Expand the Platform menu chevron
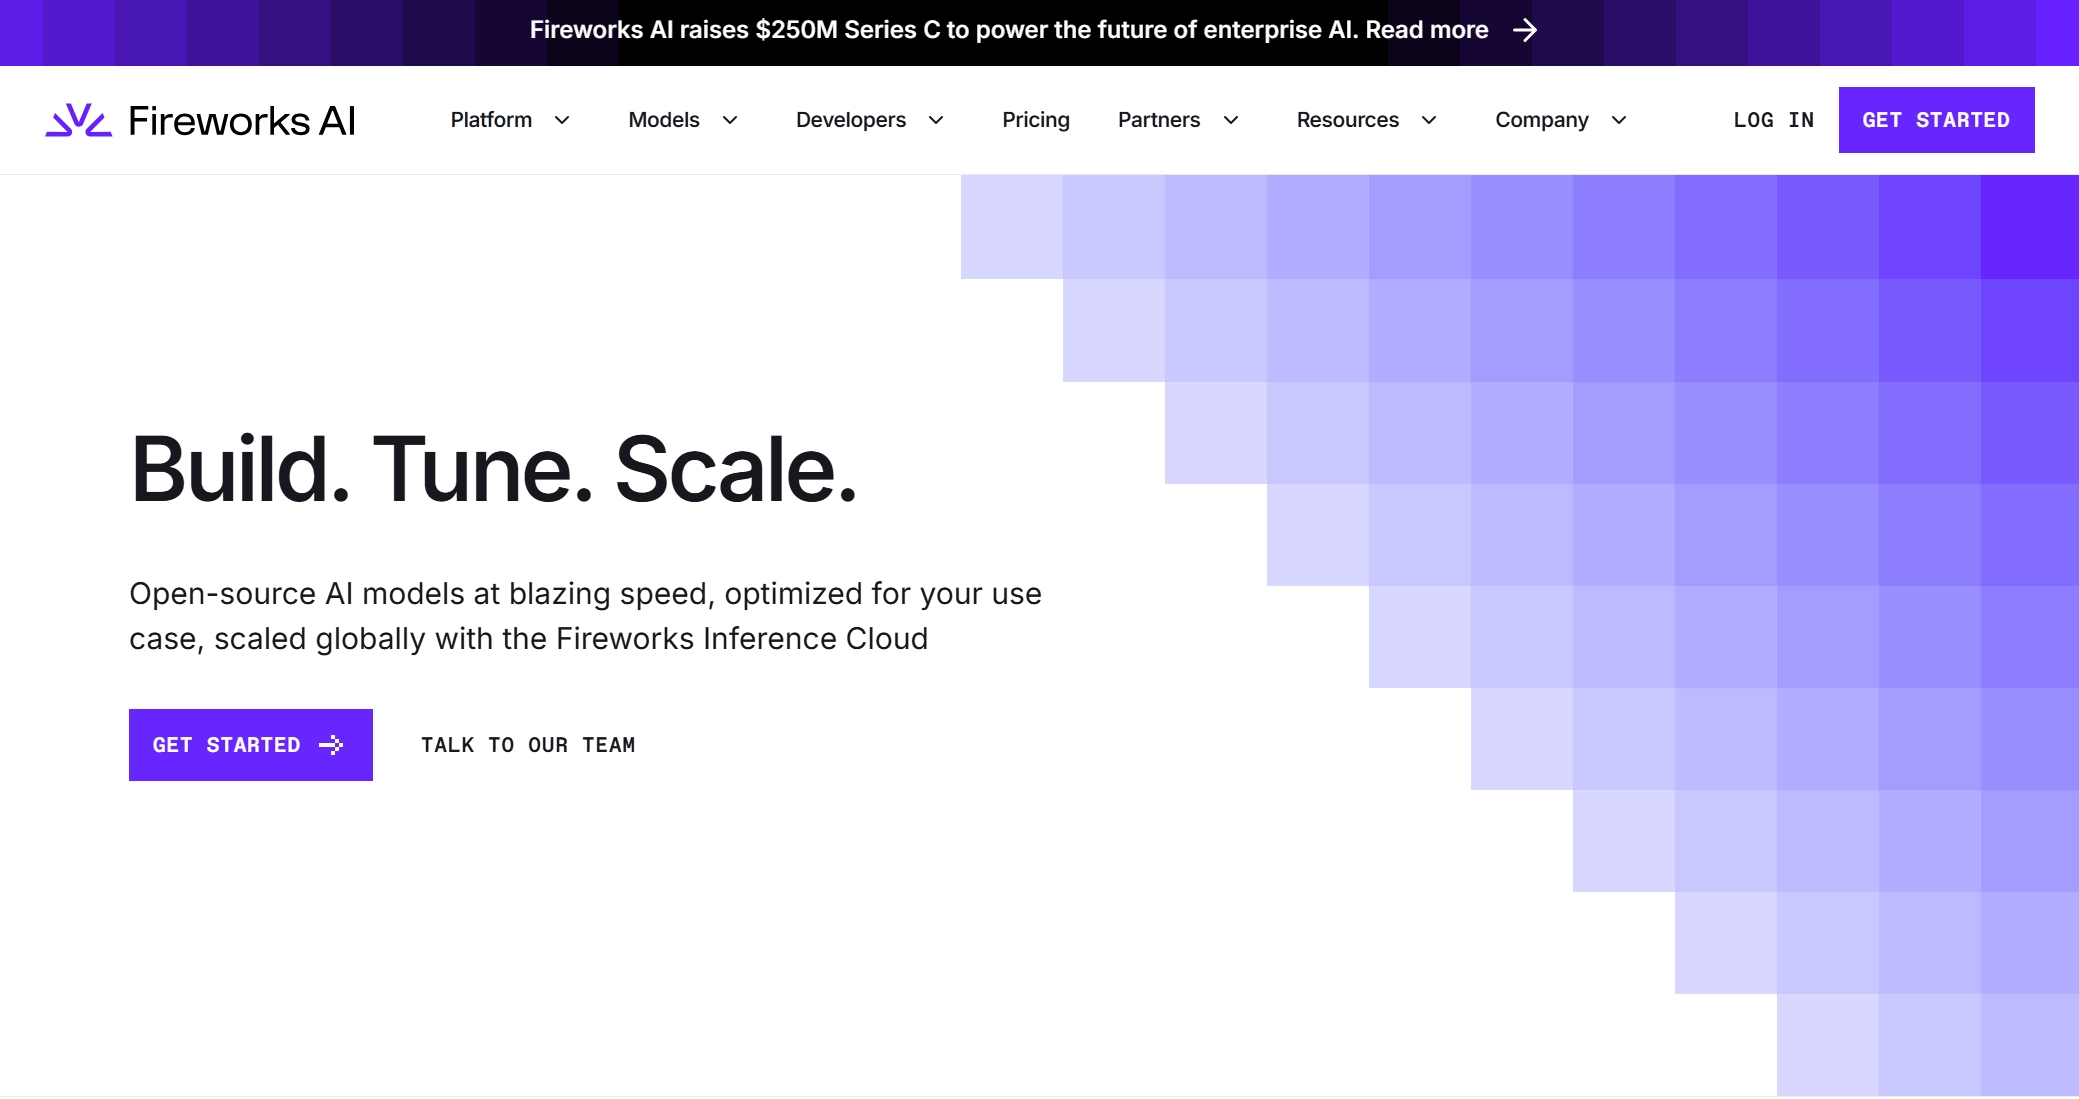 tap(562, 121)
